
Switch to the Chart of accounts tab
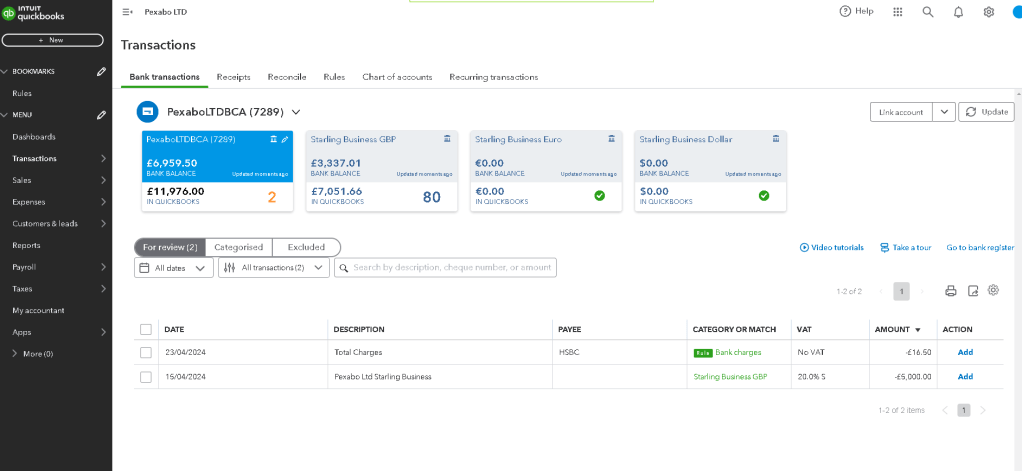[x=397, y=77]
